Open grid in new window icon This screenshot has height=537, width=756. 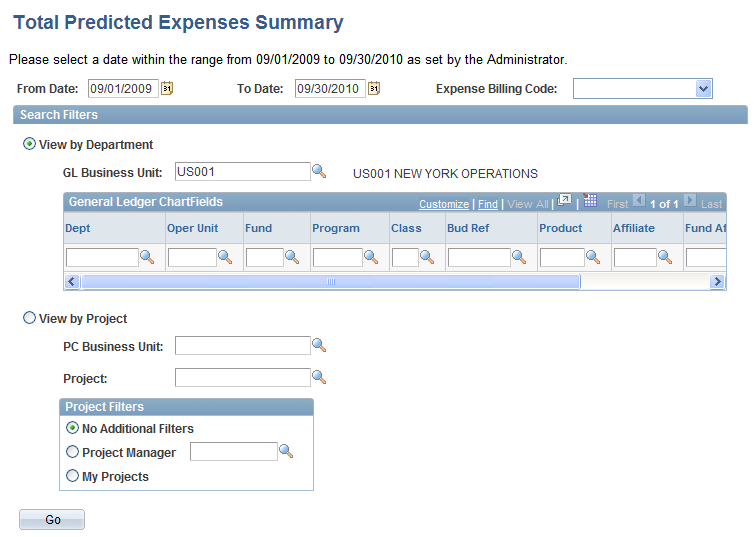point(564,201)
